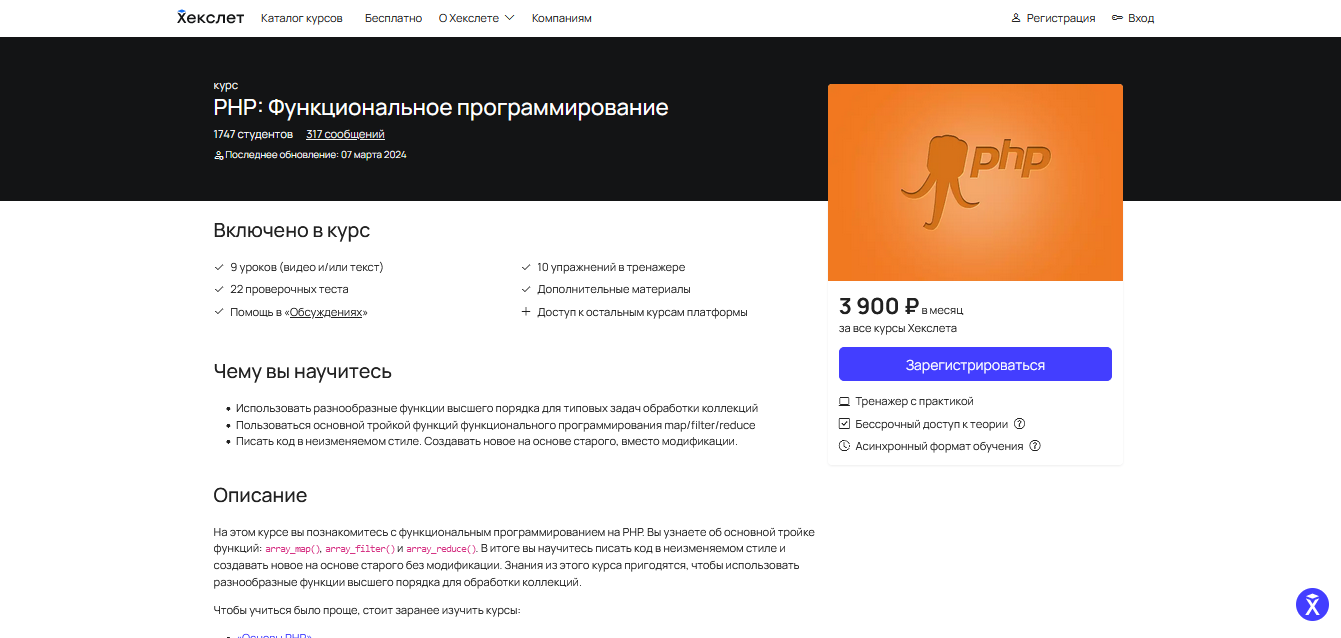The image size is (1341, 638).
Task: Click the Включено в курс heading
Action: tap(292, 230)
